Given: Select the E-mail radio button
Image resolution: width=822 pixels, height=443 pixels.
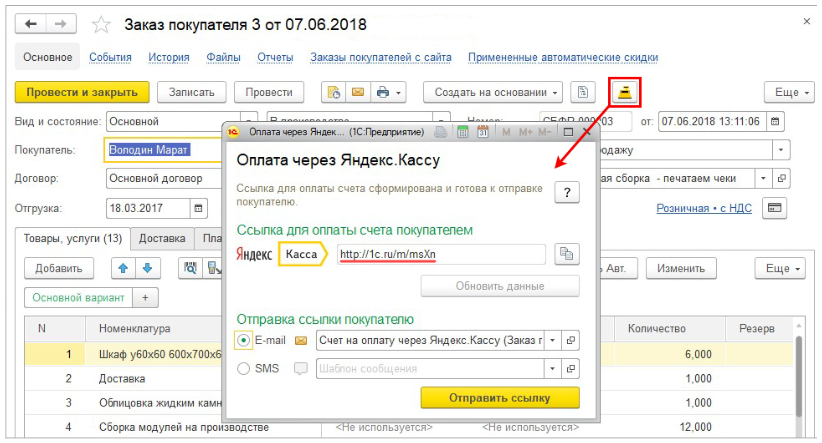Looking at the screenshot, I should (x=245, y=340).
